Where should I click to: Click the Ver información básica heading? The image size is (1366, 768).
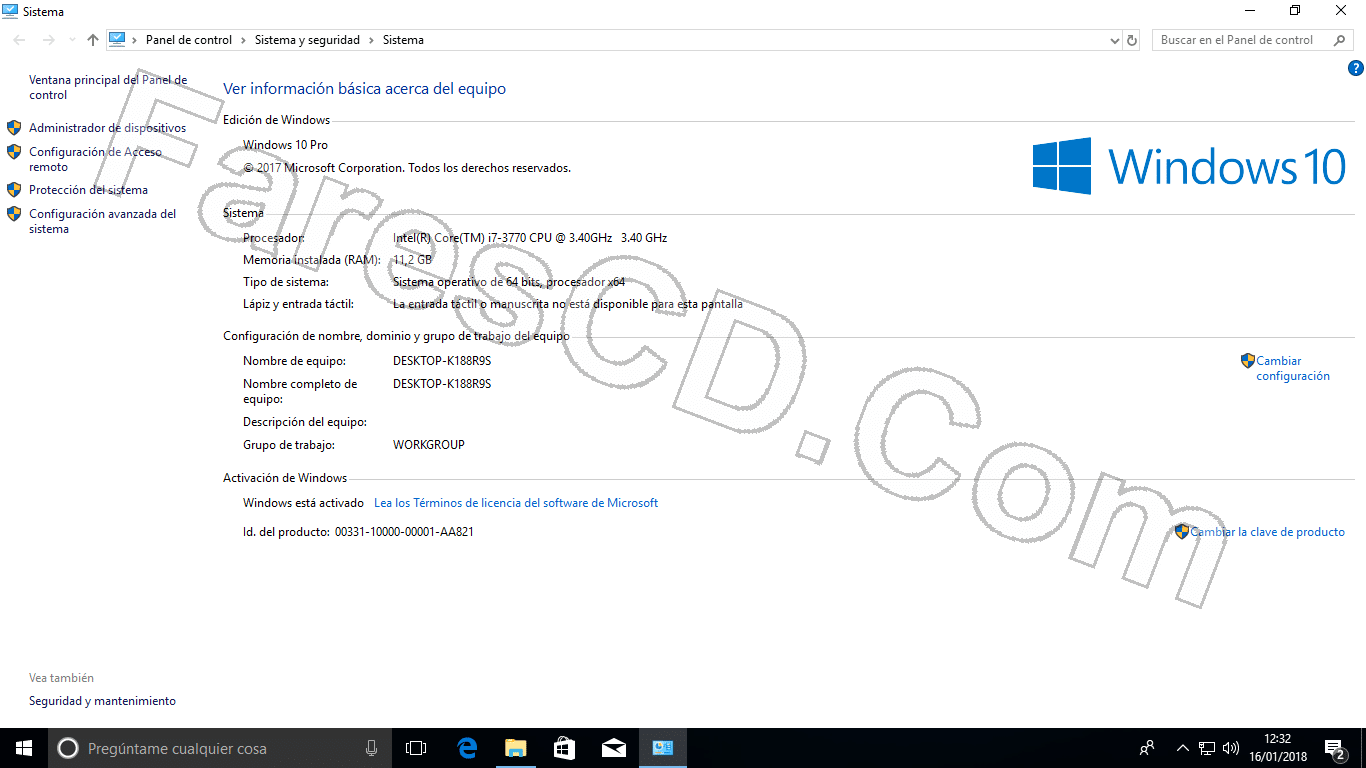pyautogui.click(x=364, y=89)
